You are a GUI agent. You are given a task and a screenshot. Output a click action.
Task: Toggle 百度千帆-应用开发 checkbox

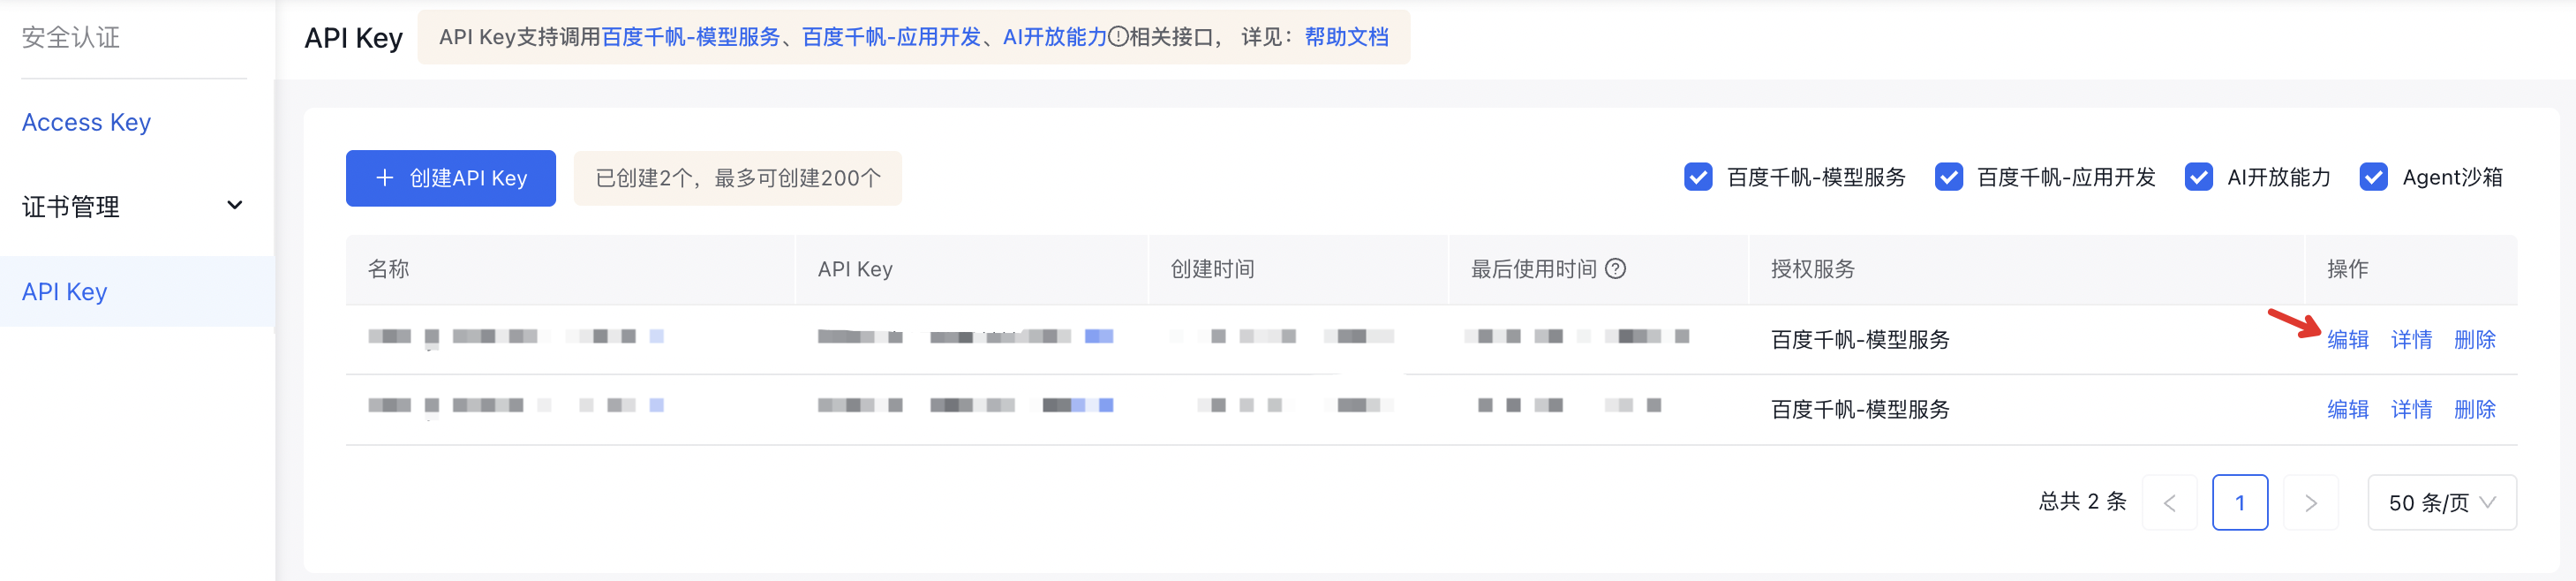coord(1948,177)
